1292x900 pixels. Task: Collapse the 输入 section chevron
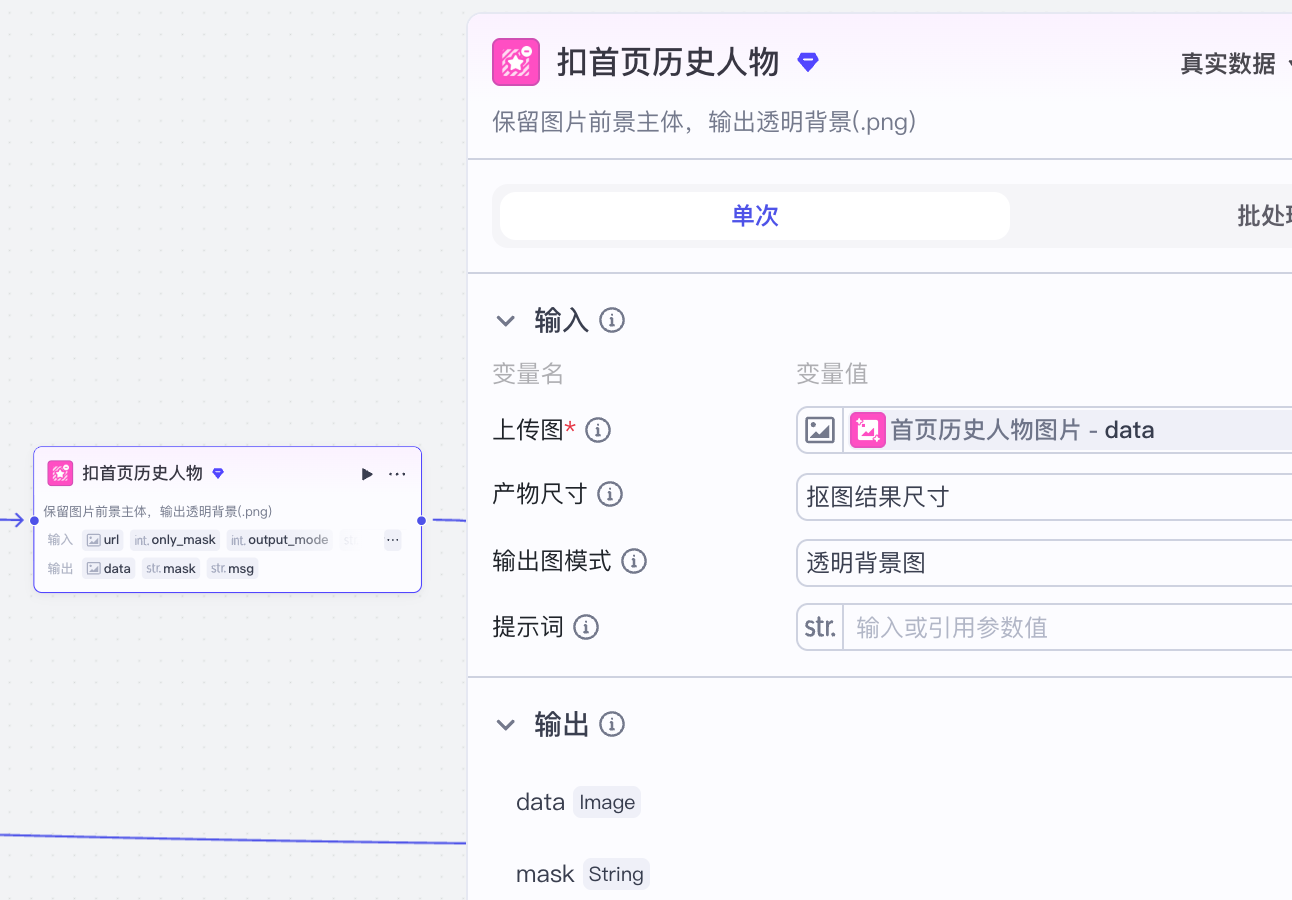click(506, 321)
